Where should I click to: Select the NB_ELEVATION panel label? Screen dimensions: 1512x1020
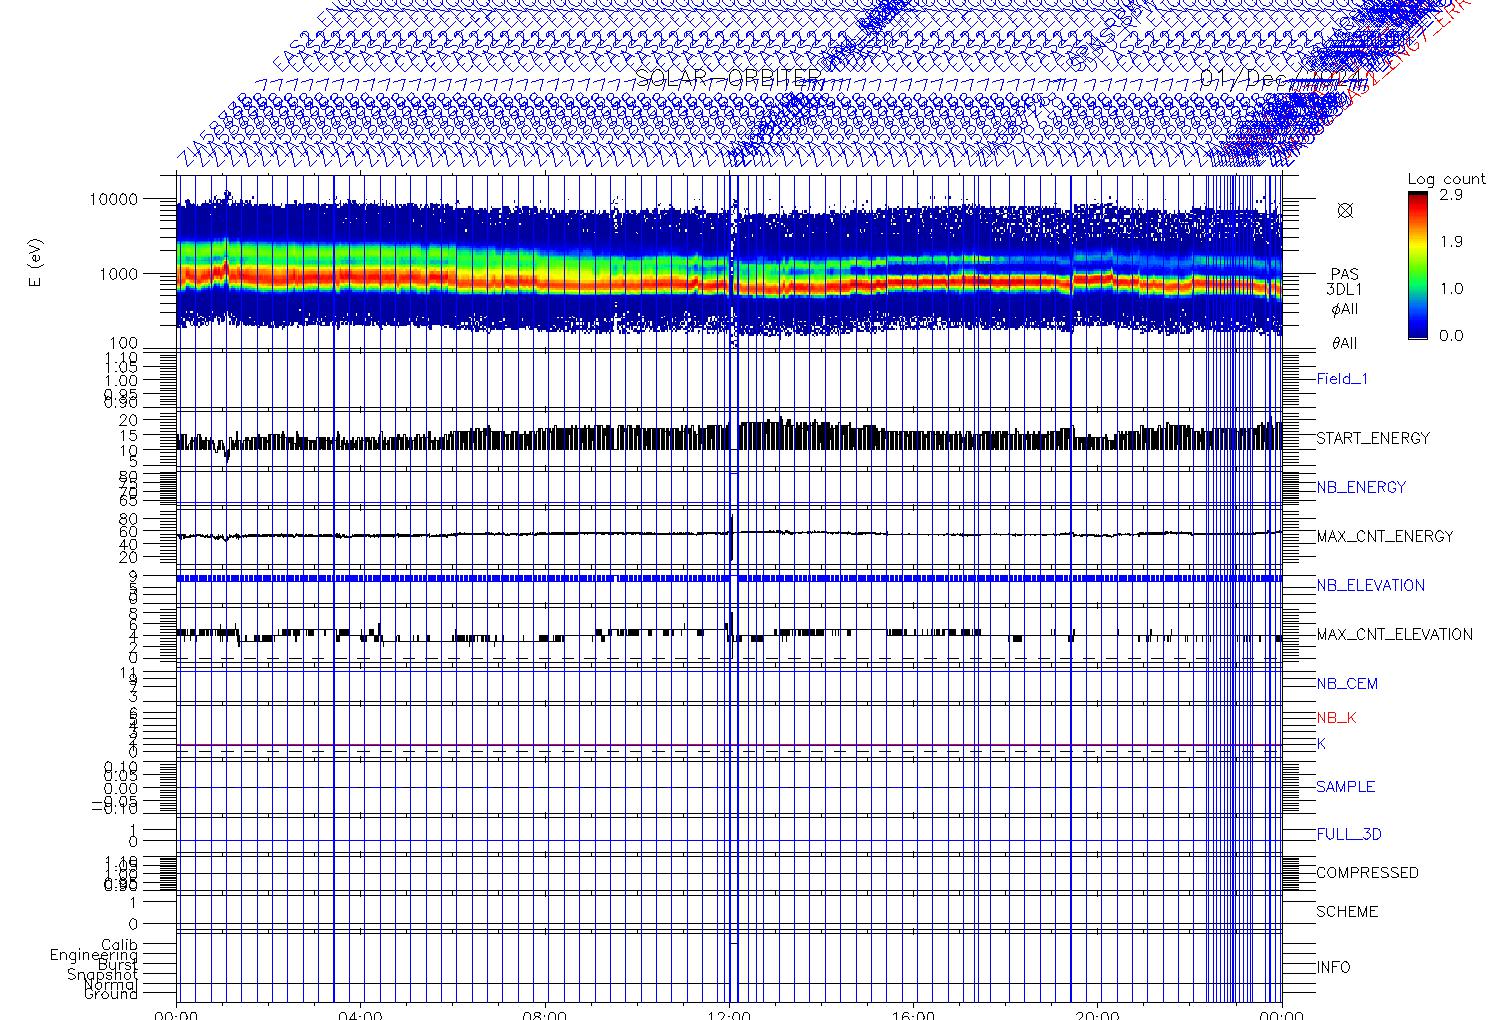1370,585
